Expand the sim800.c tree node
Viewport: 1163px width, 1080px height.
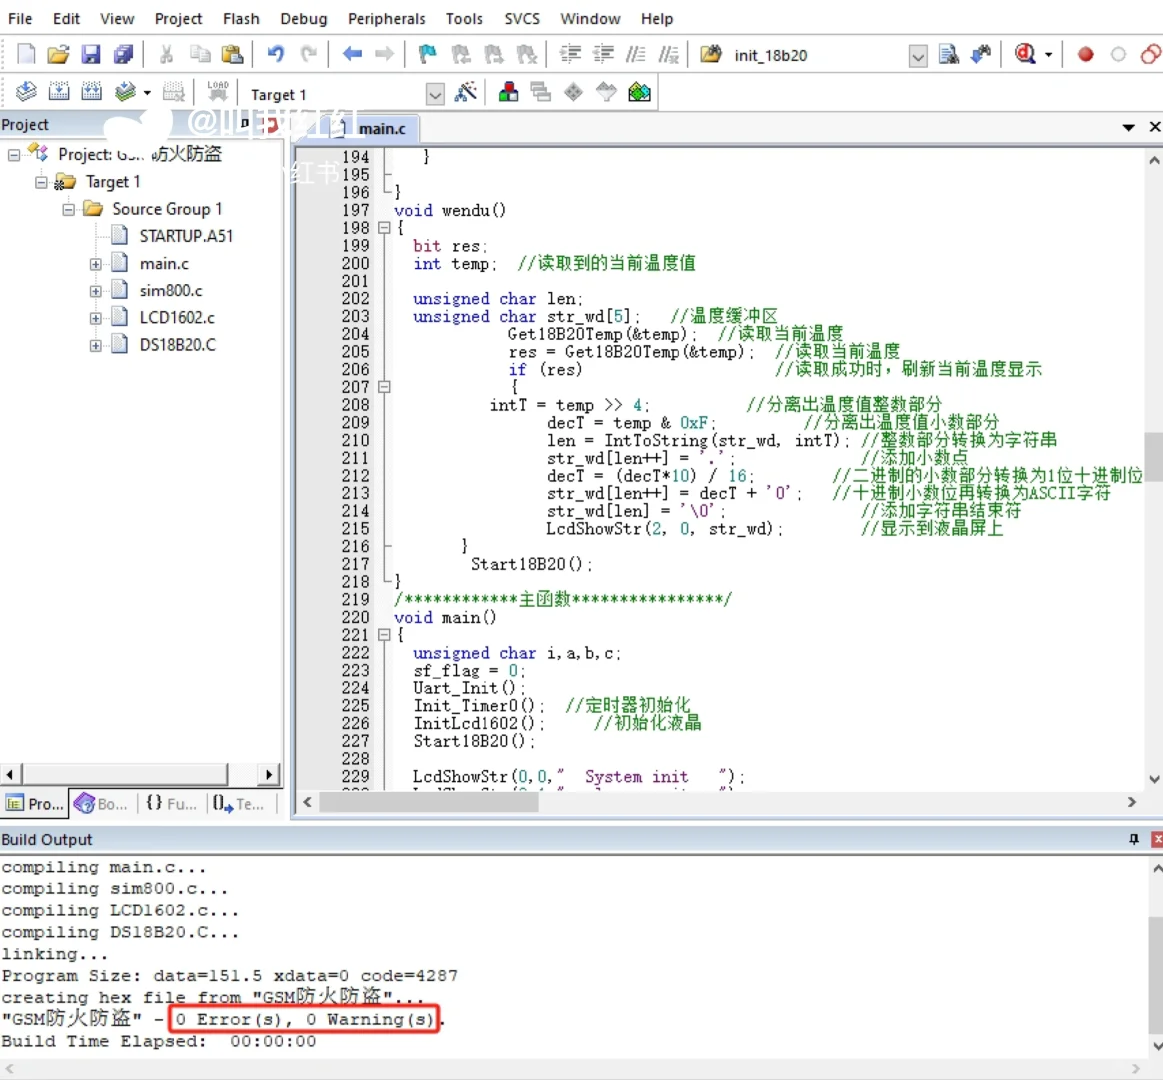point(96,292)
